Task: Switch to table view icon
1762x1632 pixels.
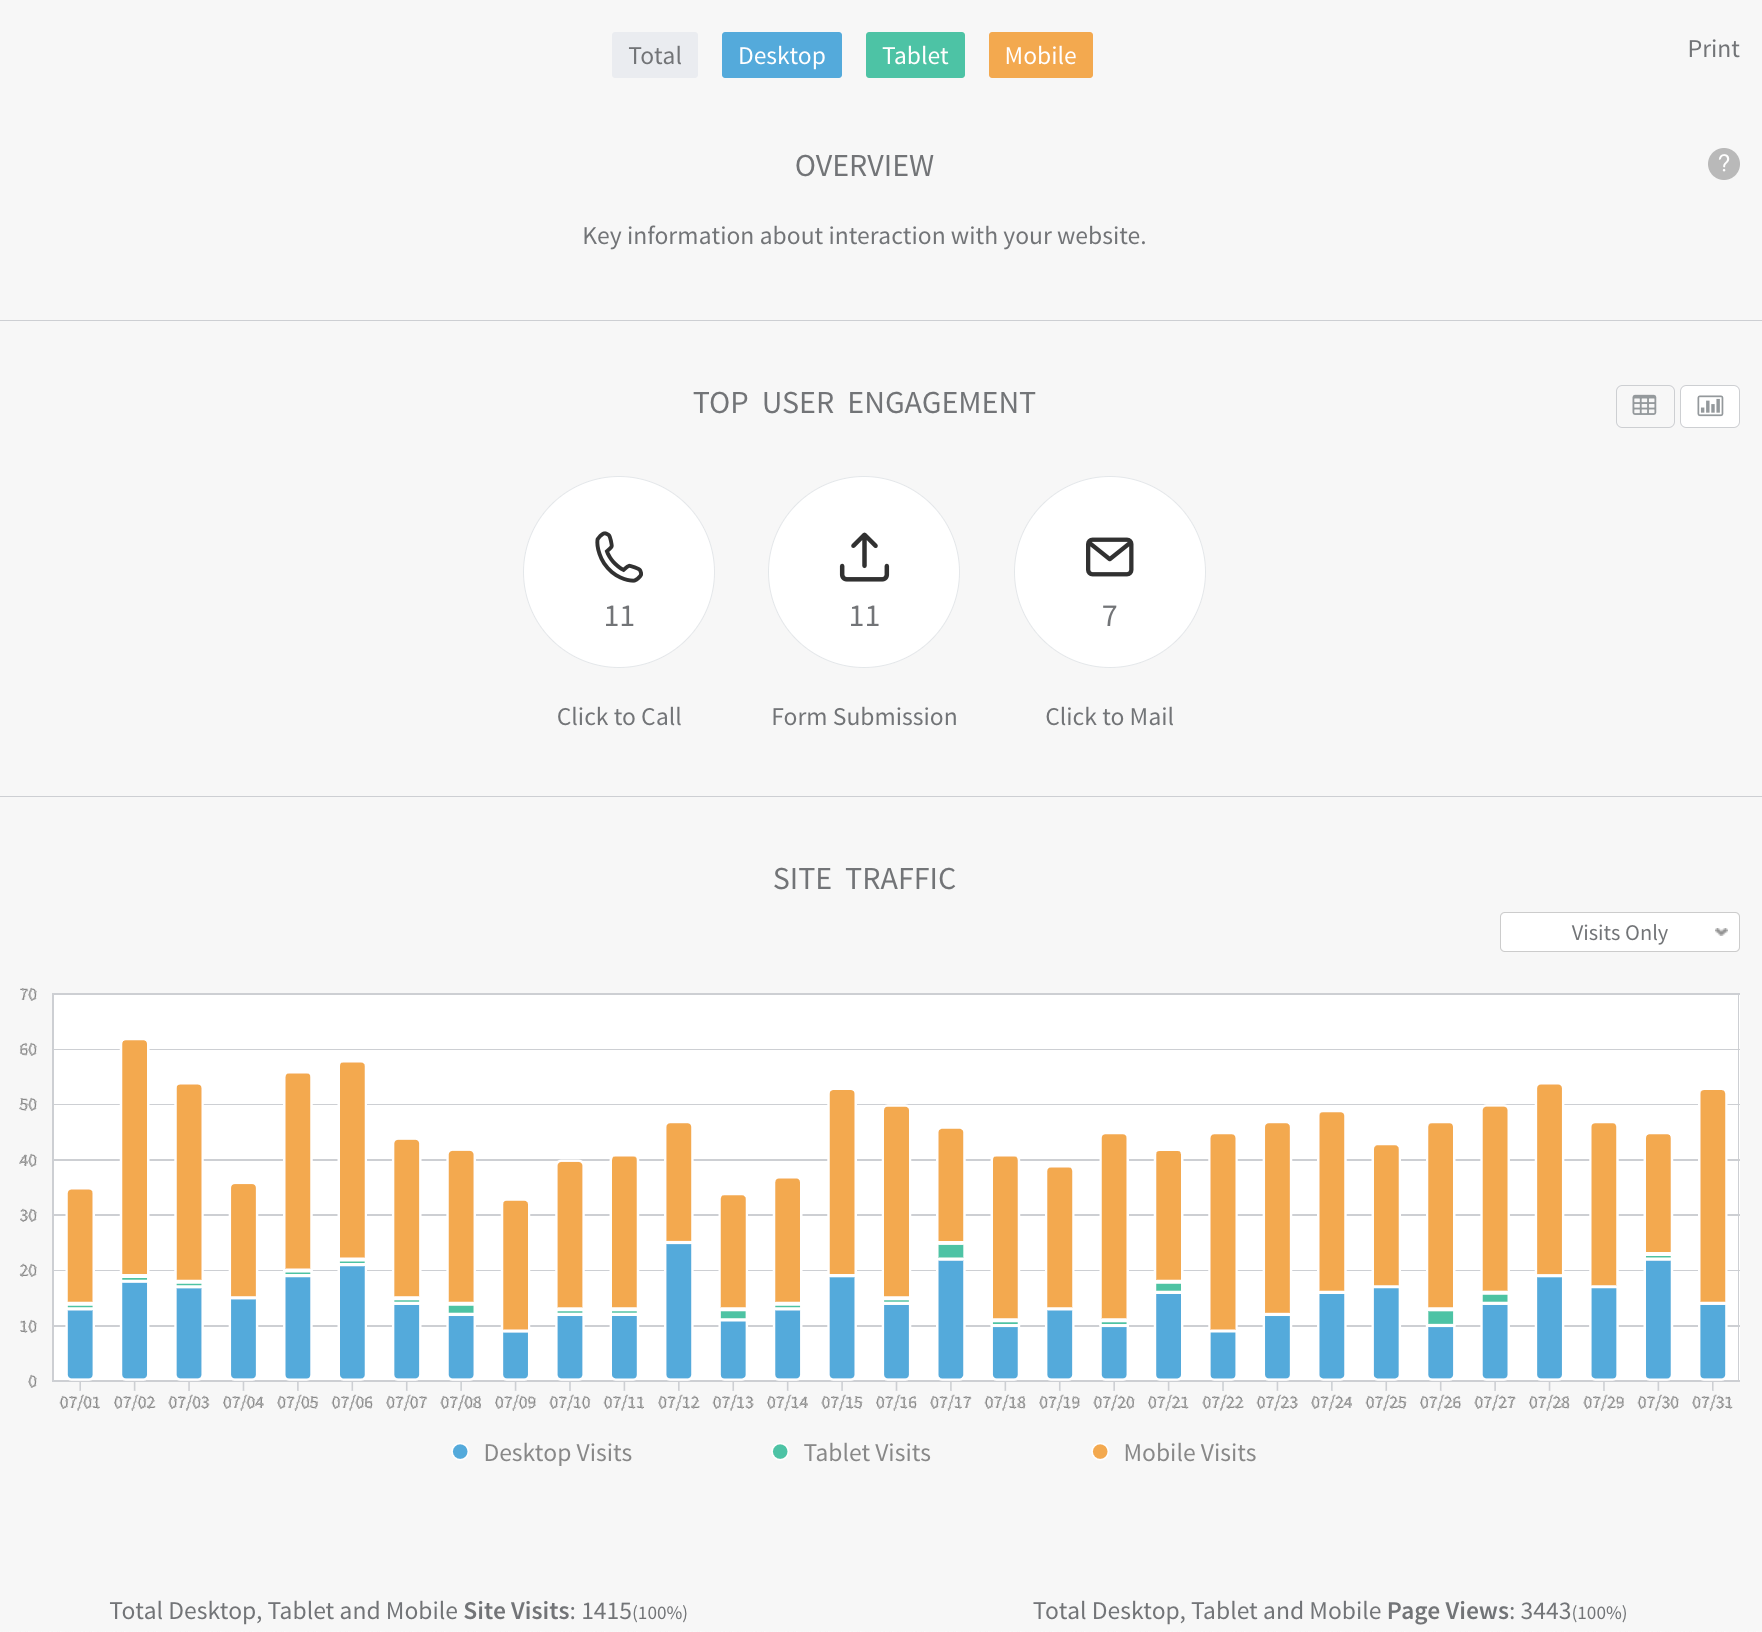Action: click(1644, 406)
